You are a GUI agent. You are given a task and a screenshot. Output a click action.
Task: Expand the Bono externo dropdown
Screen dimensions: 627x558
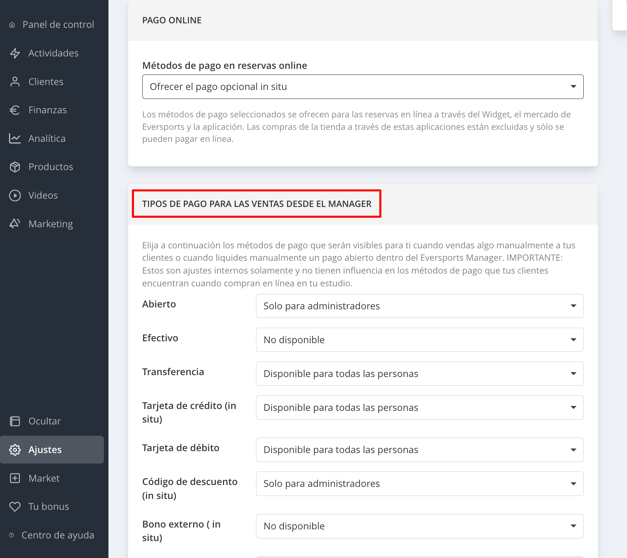pyautogui.click(x=419, y=526)
